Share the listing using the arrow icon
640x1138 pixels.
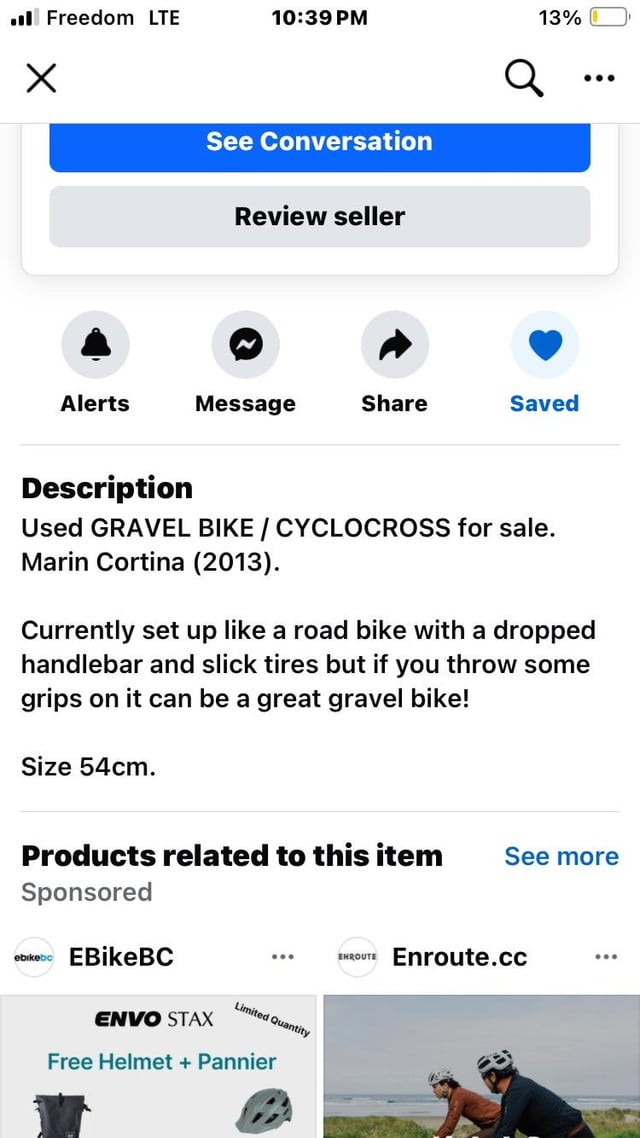pos(394,345)
